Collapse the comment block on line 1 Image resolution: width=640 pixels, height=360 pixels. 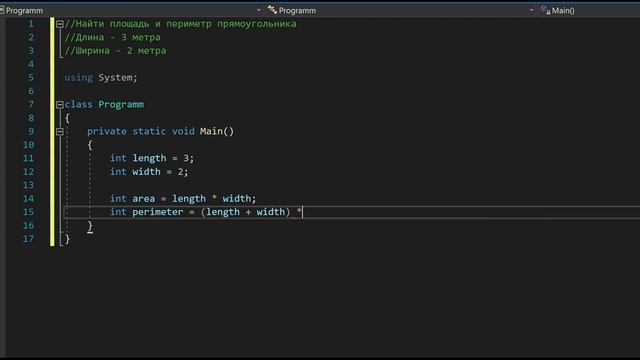click(60, 24)
